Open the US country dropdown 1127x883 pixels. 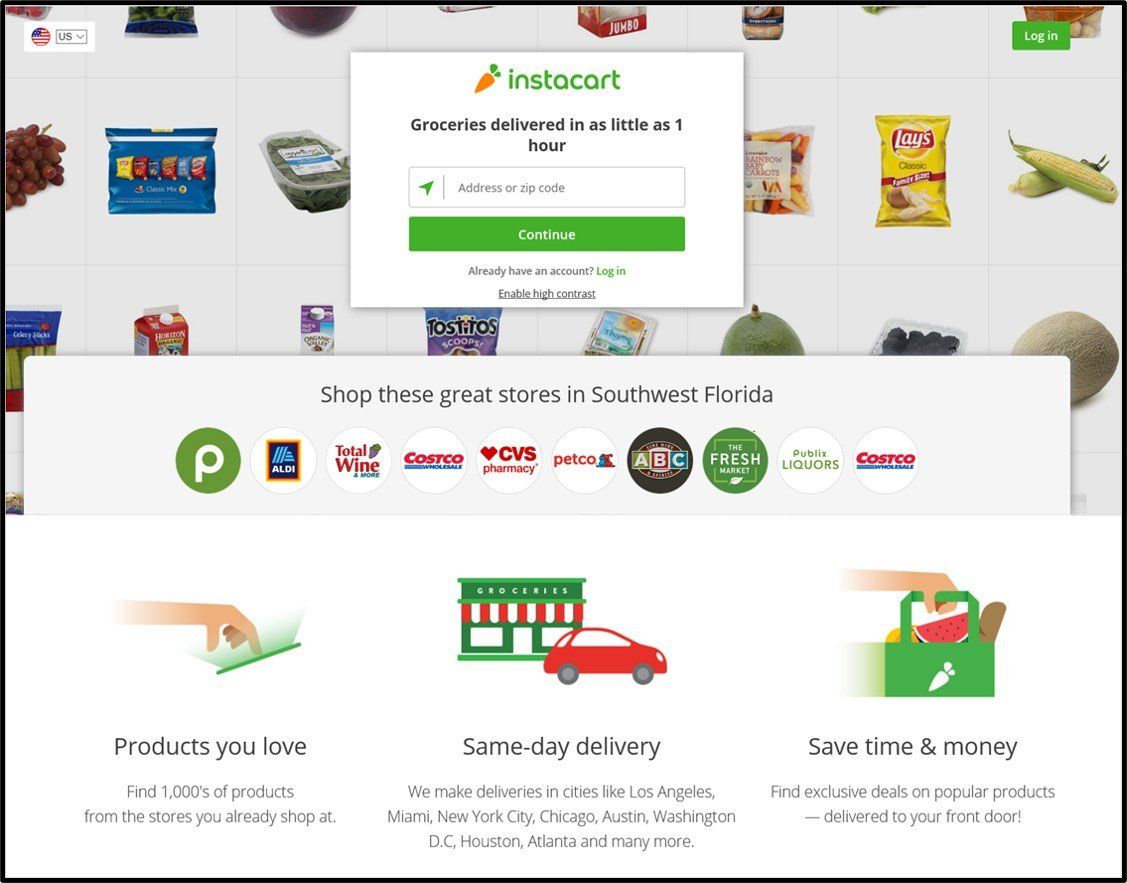point(71,37)
